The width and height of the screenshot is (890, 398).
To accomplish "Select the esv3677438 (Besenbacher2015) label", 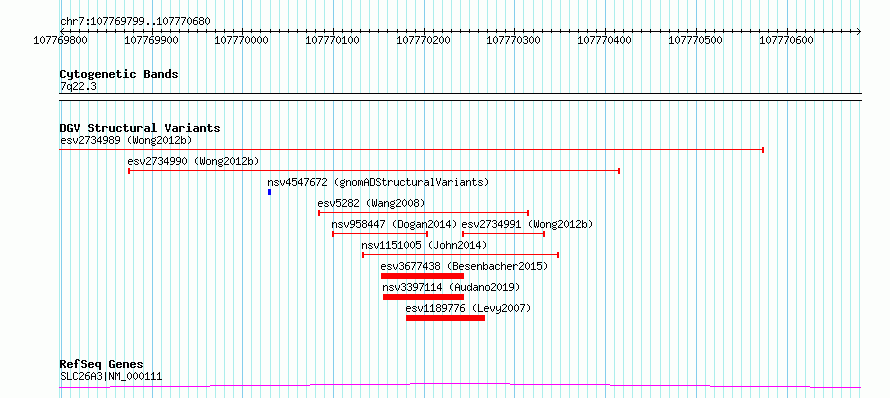I will point(464,266).
